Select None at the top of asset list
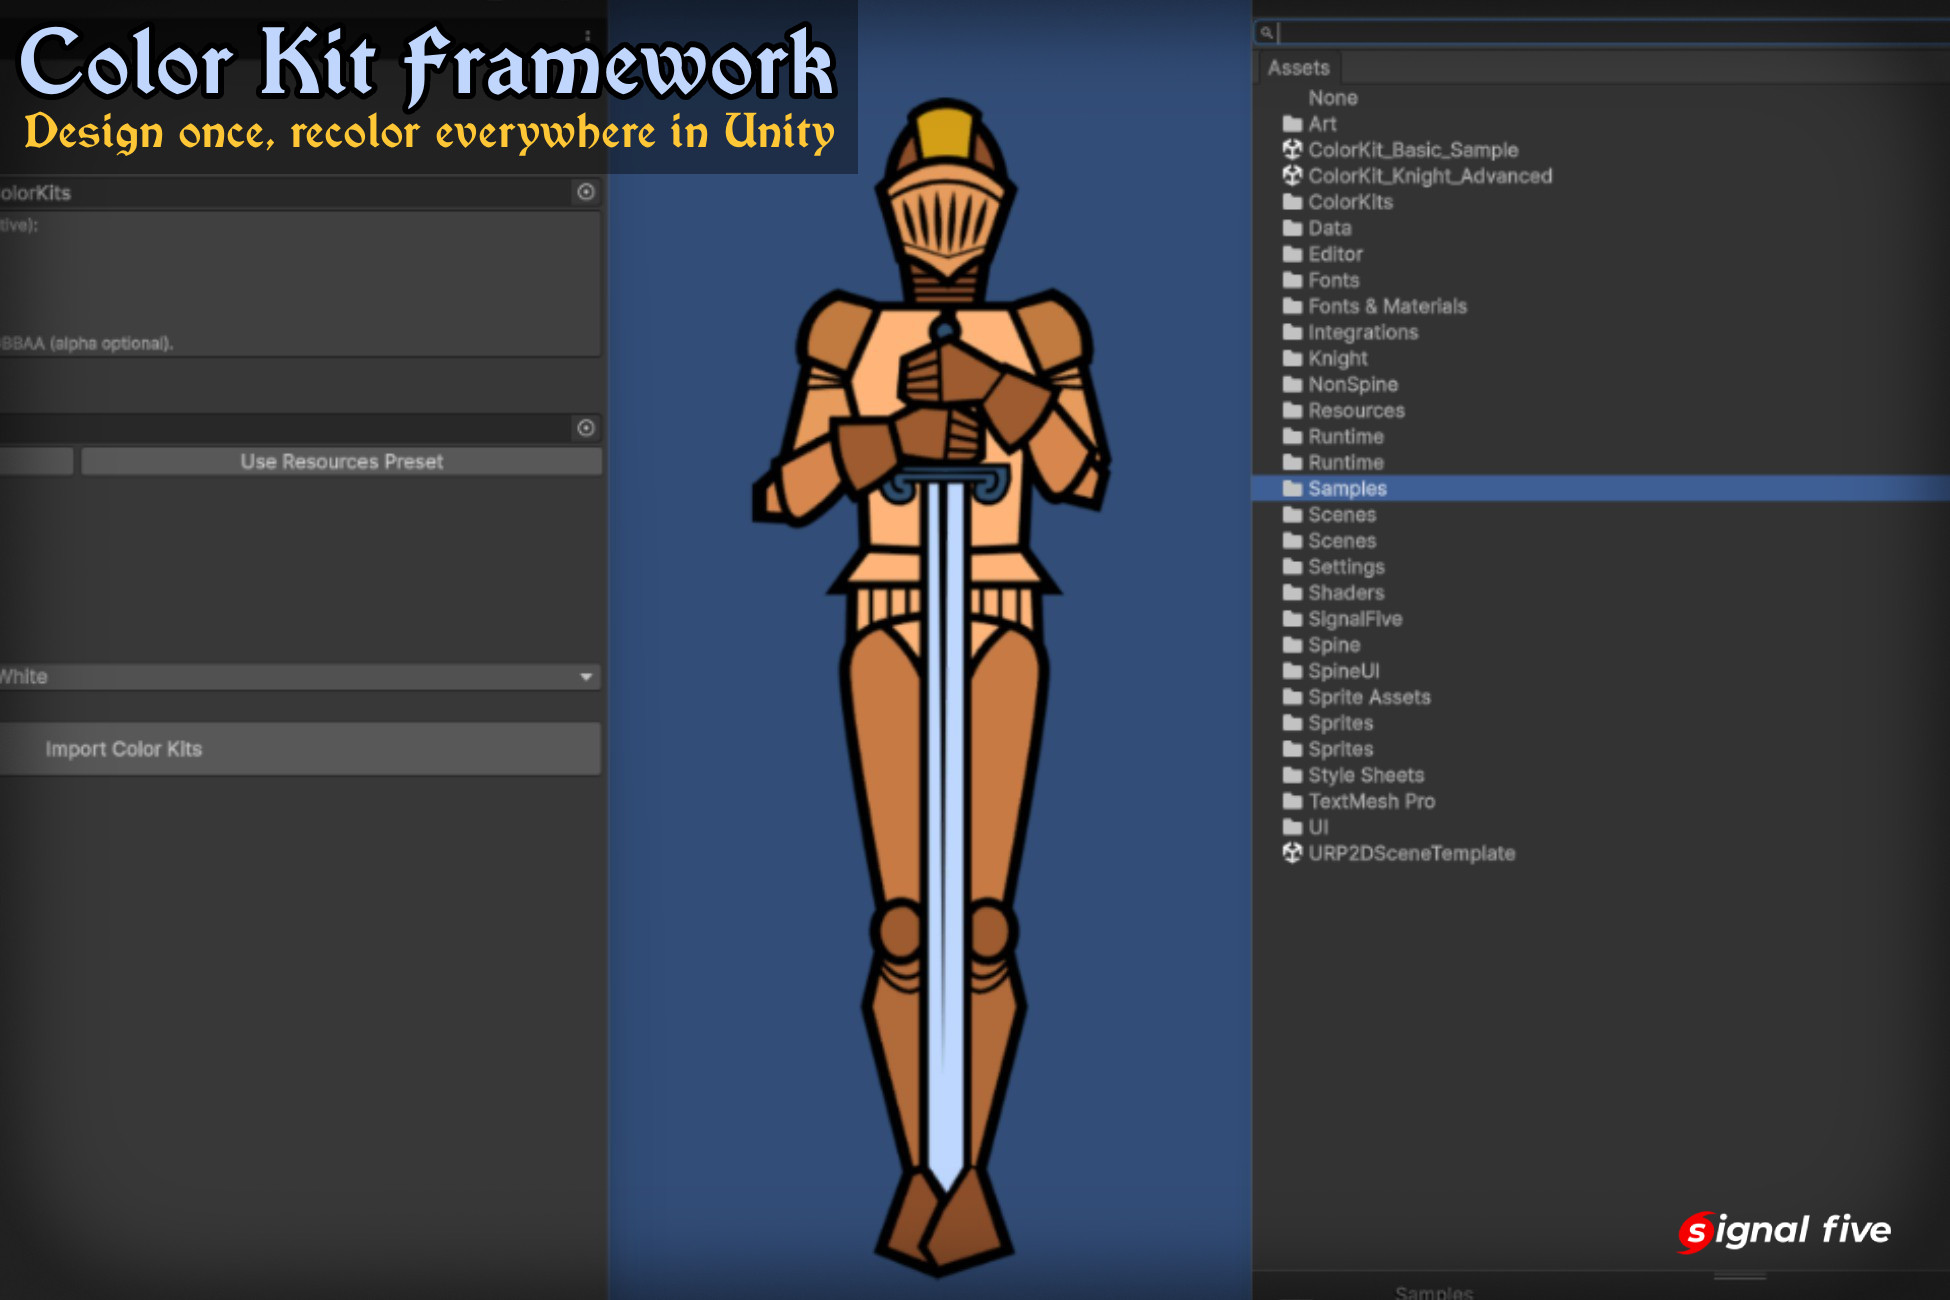This screenshot has height=1300, width=1950. pyautogui.click(x=1332, y=98)
